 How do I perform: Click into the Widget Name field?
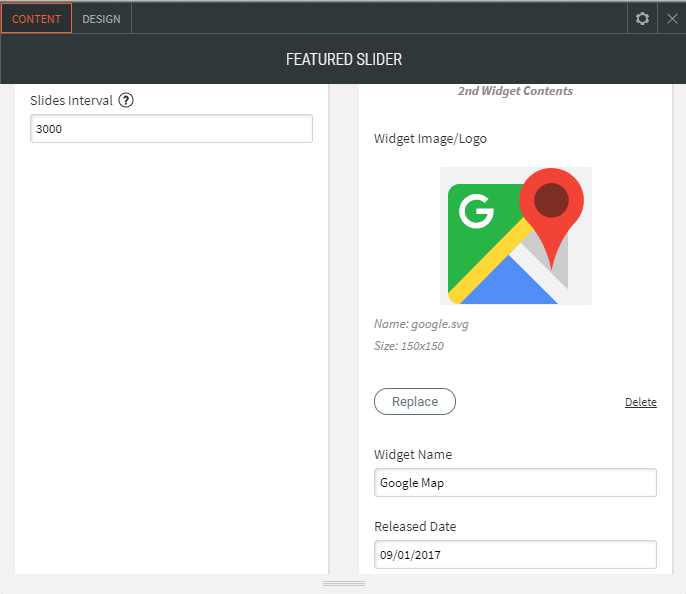[x=515, y=483]
